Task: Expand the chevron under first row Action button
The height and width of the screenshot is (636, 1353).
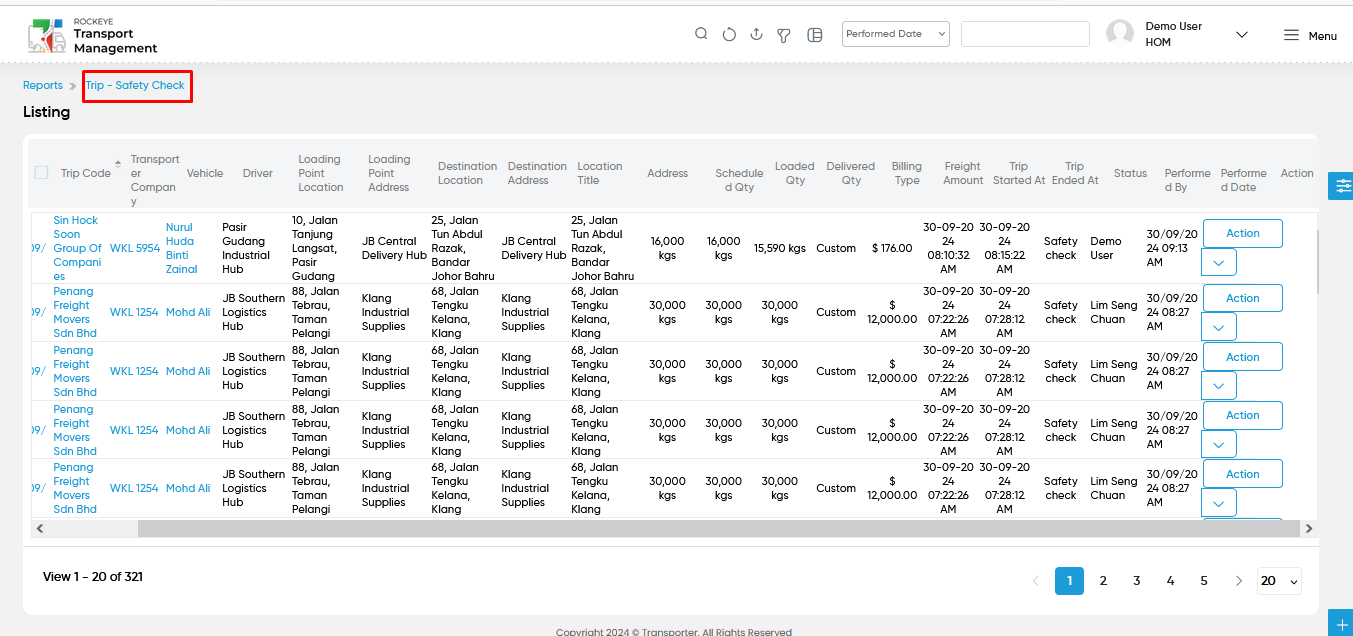Action: 1219,262
